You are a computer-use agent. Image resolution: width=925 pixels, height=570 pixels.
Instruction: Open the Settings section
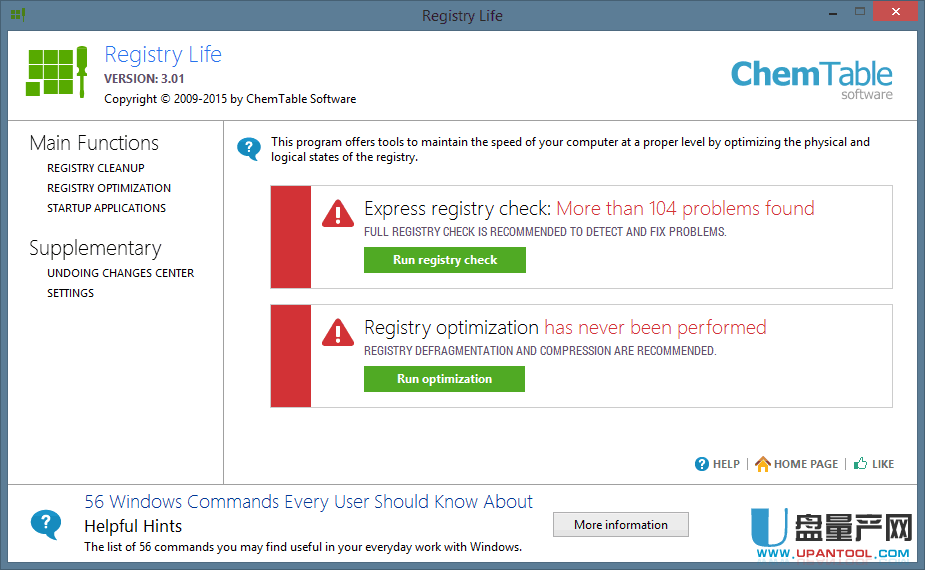tap(70, 293)
